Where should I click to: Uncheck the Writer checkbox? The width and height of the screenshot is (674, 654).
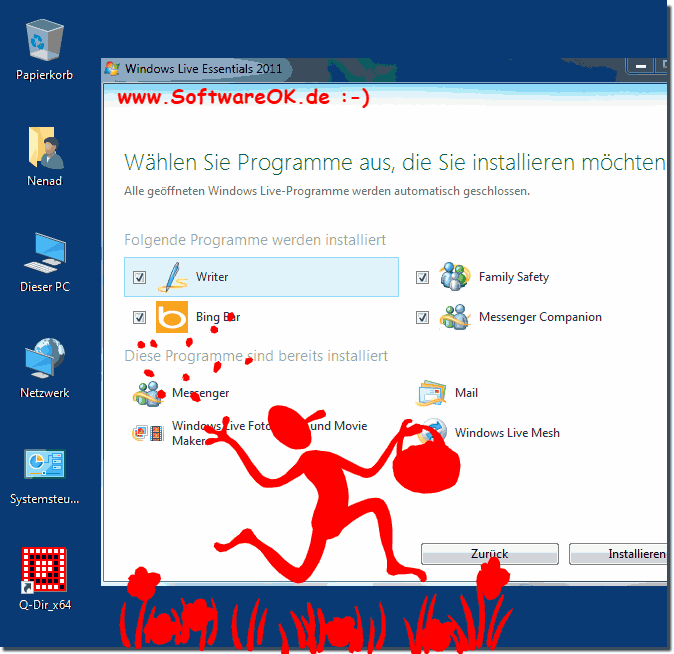click(139, 277)
